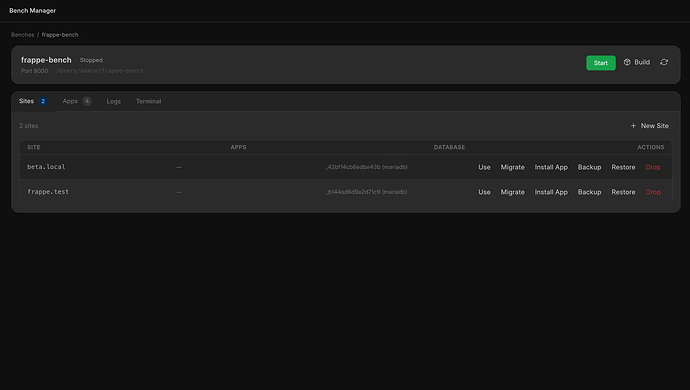
Task: Drop the frappe.test site
Action: (653, 192)
